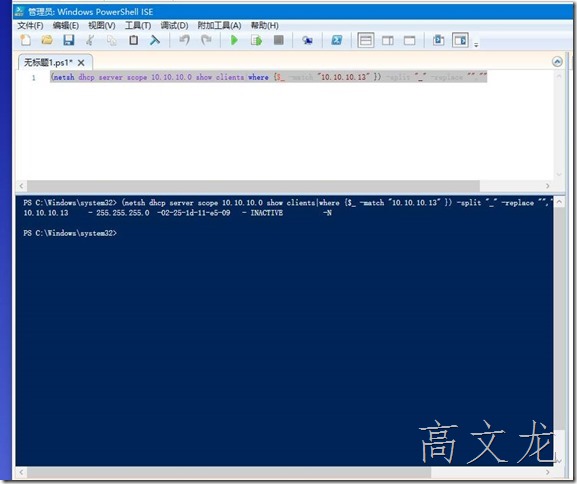Show script pane on right layout
The width and height of the screenshot is (577, 484).
point(387,40)
